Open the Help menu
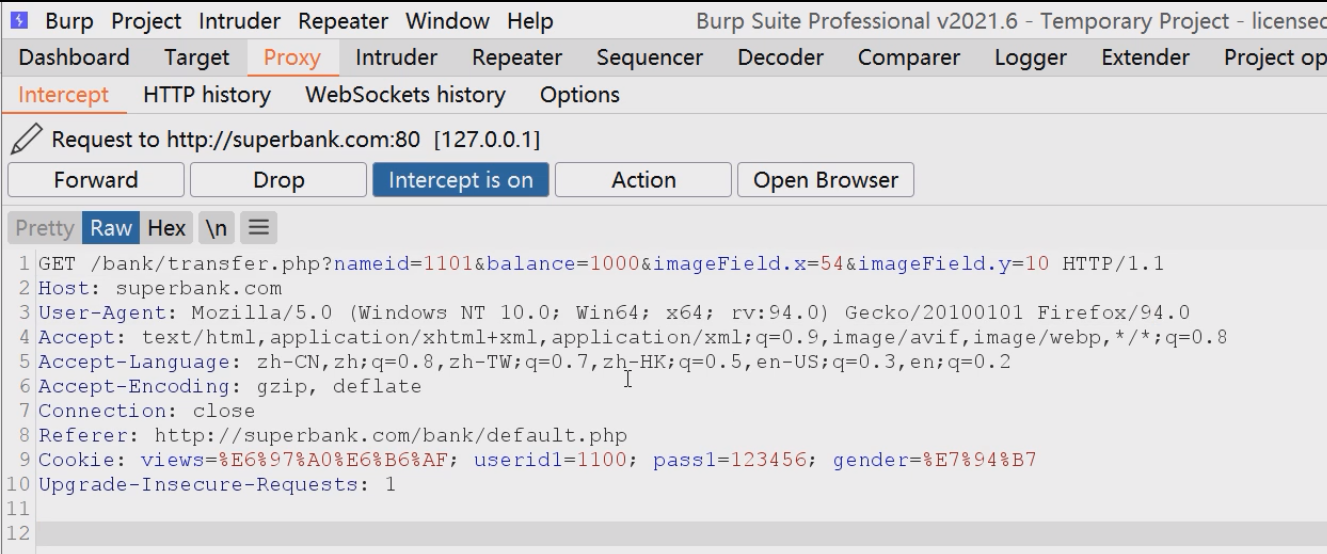The width and height of the screenshot is (1327, 554). [x=530, y=20]
